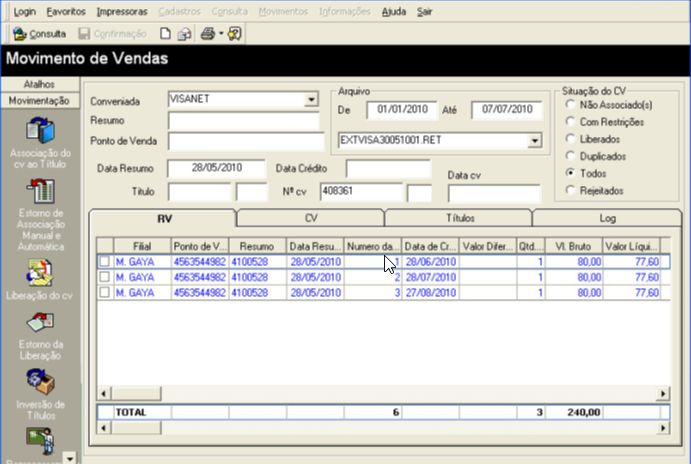Open the Ajuda menu
The image size is (691, 464).
coord(394,12)
